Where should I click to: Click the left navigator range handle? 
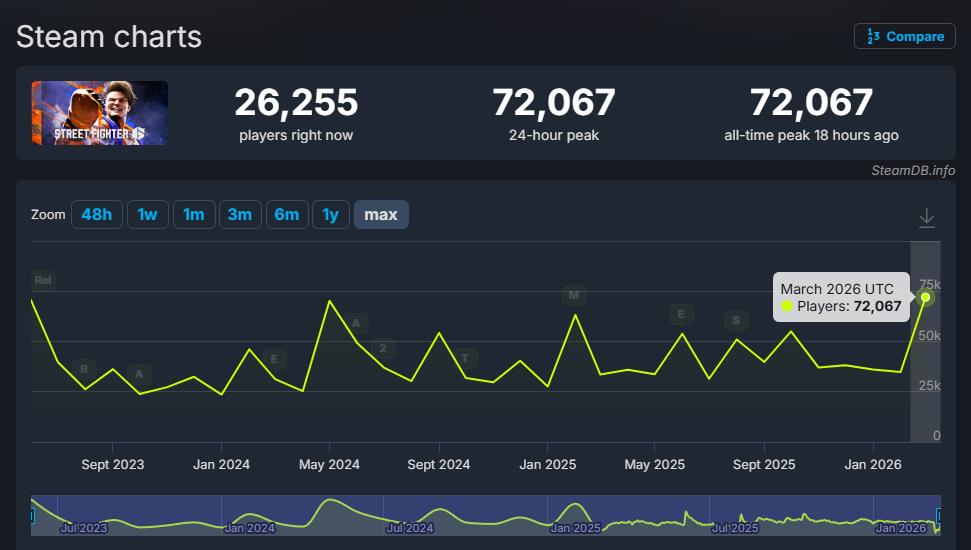click(x=31, y=515)
